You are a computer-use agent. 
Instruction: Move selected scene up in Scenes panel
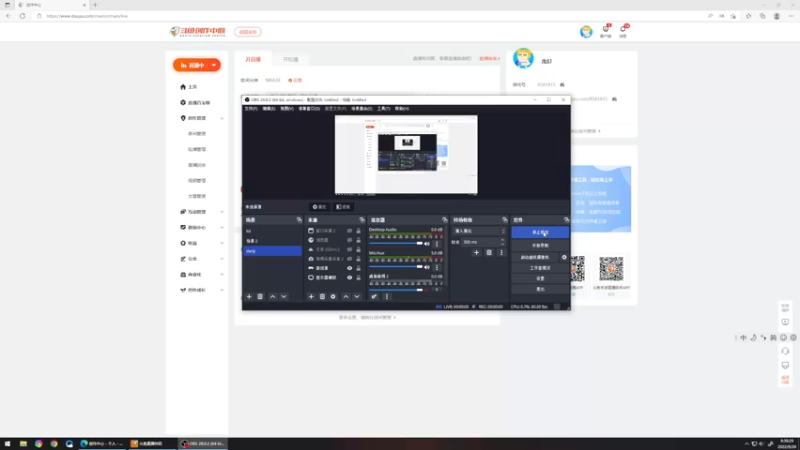(272, 296)
